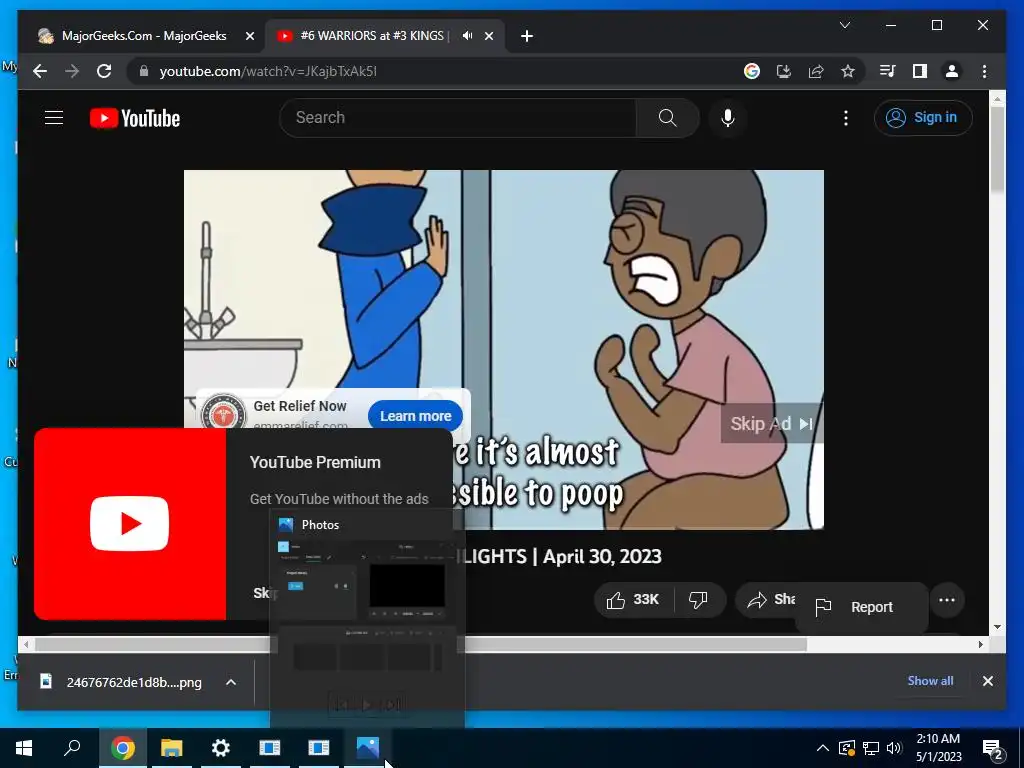Open the volume tray icon
Screen dimensions: 1024x768
(x=895, y=748)
